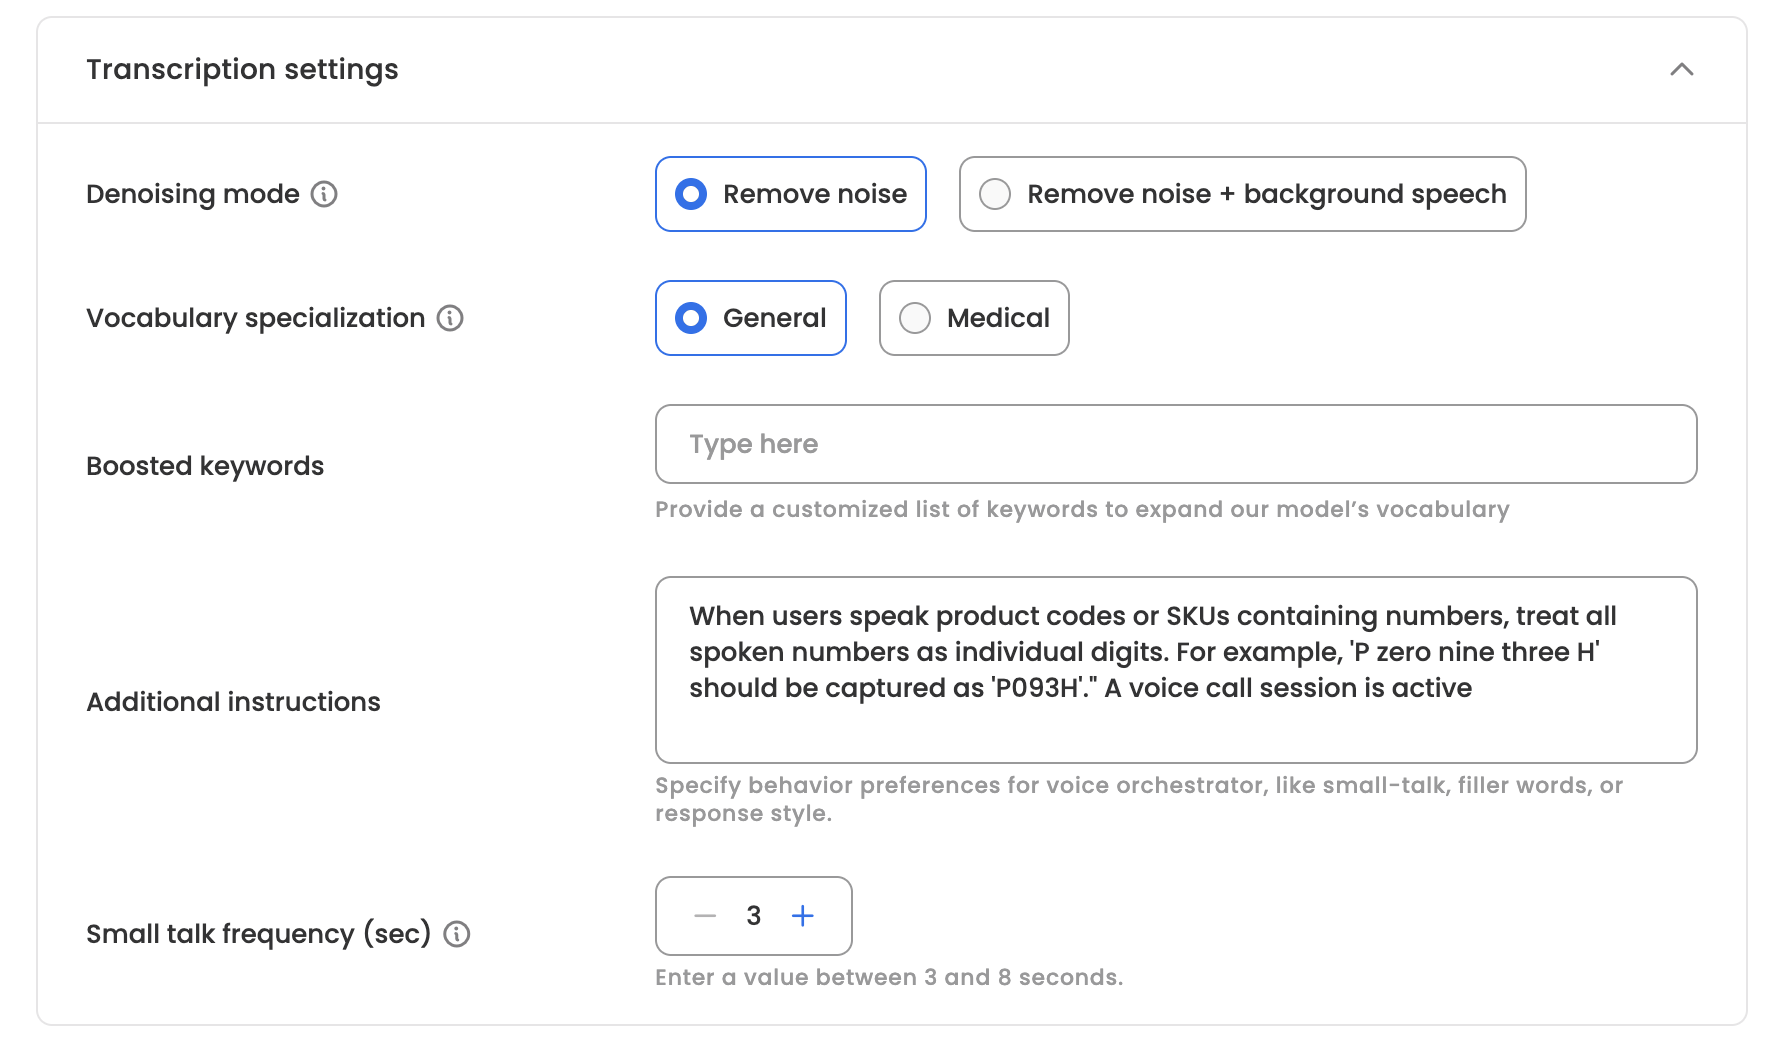This screenshot has height=1046, width=1766.
Task: Click the Additional instructions label
Action: click(x=233, y=702)
